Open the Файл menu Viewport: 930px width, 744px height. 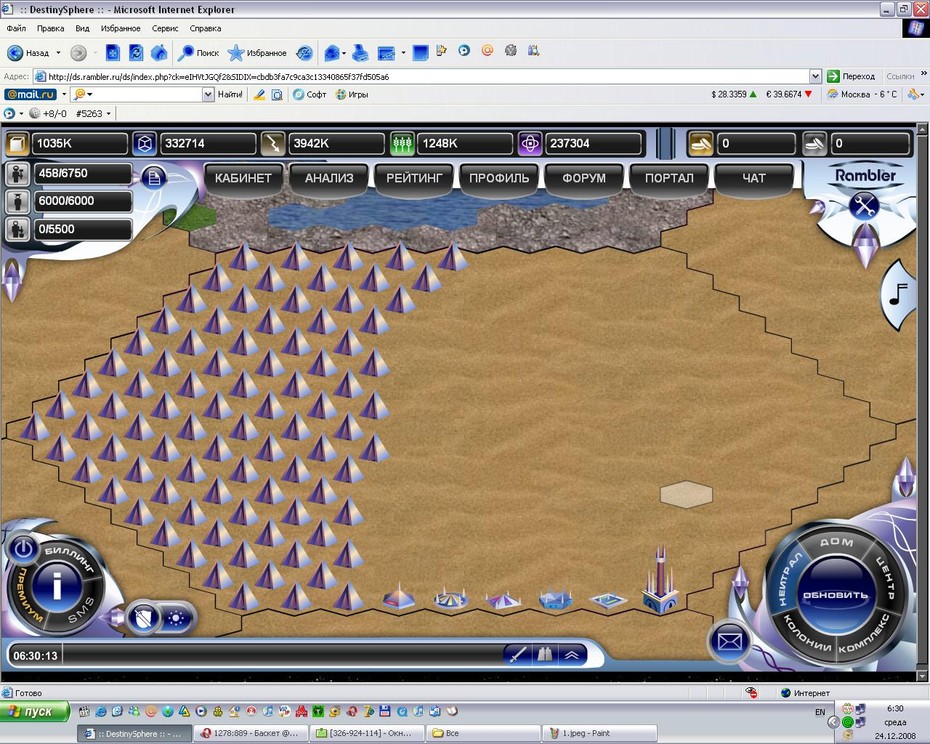(x=16, y=28)
